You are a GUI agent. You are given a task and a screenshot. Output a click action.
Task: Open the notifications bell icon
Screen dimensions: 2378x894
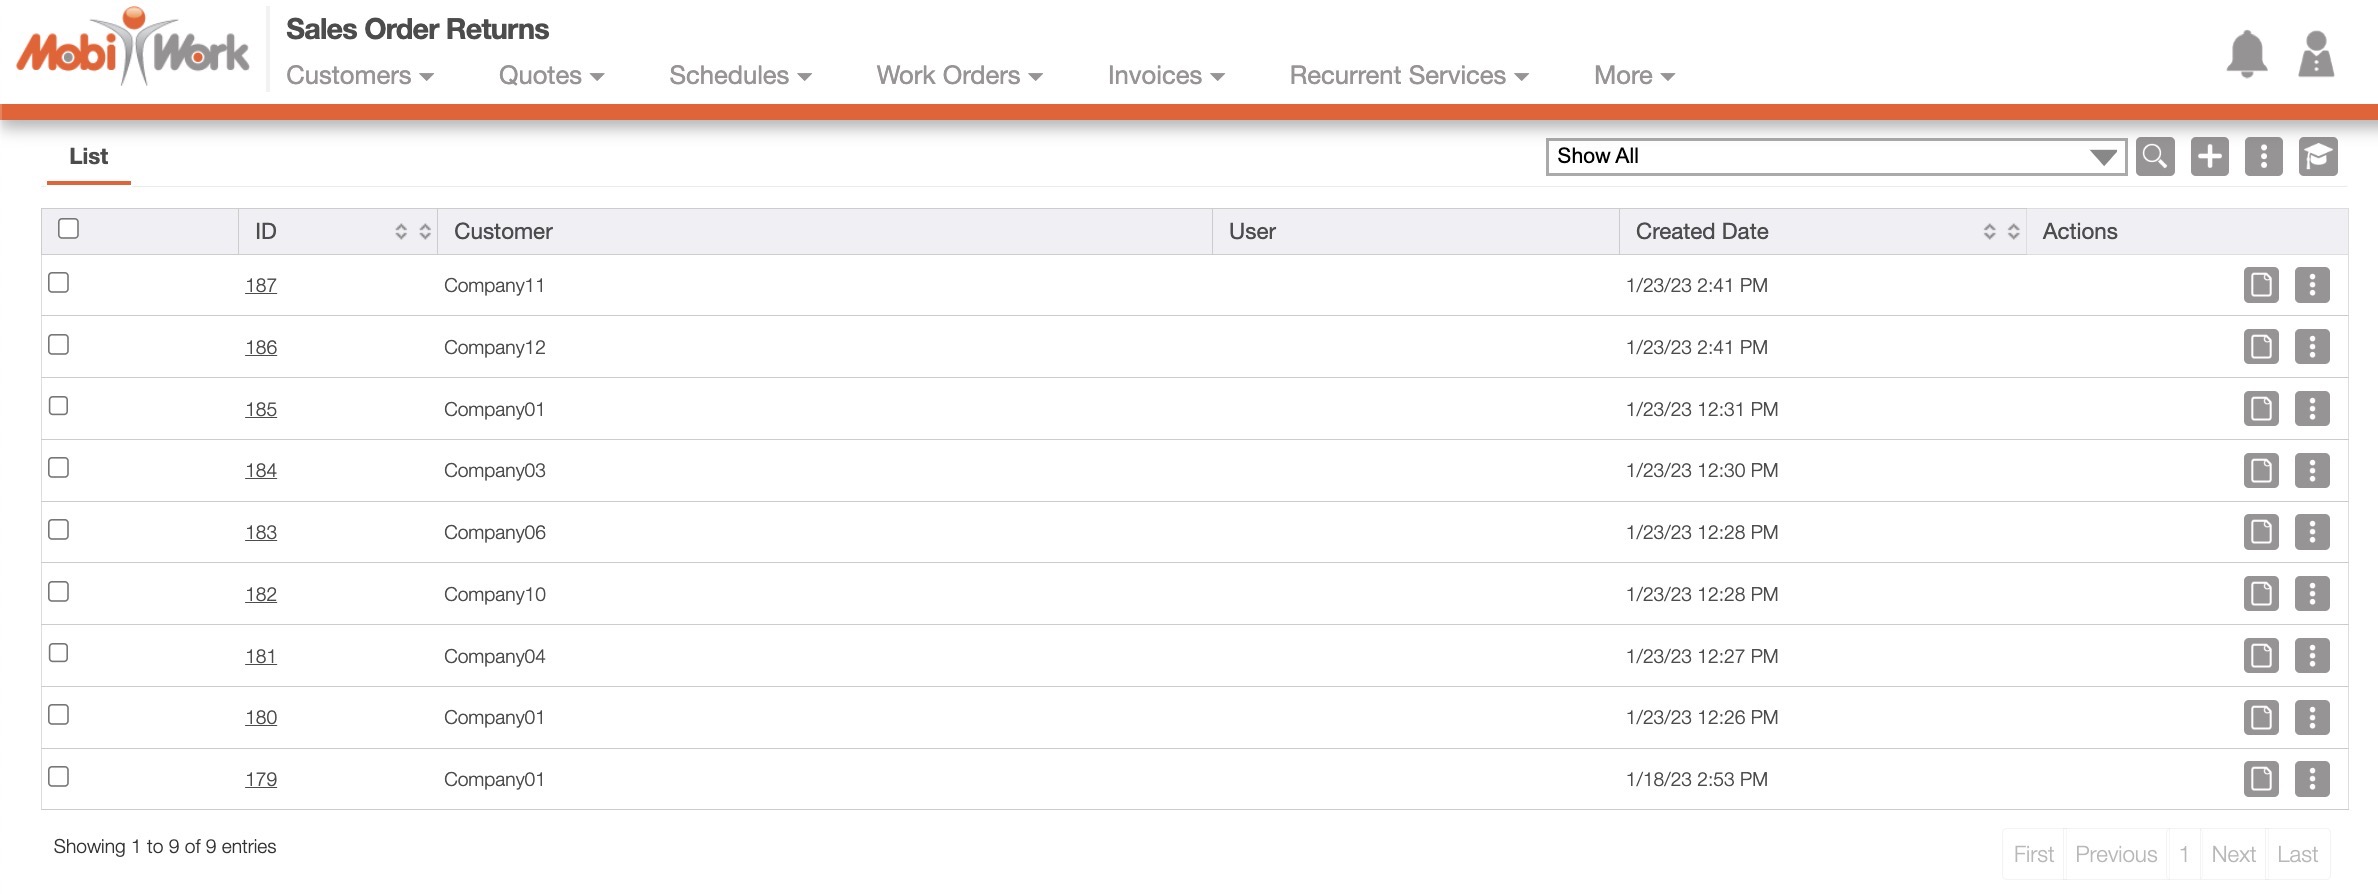2246,54
